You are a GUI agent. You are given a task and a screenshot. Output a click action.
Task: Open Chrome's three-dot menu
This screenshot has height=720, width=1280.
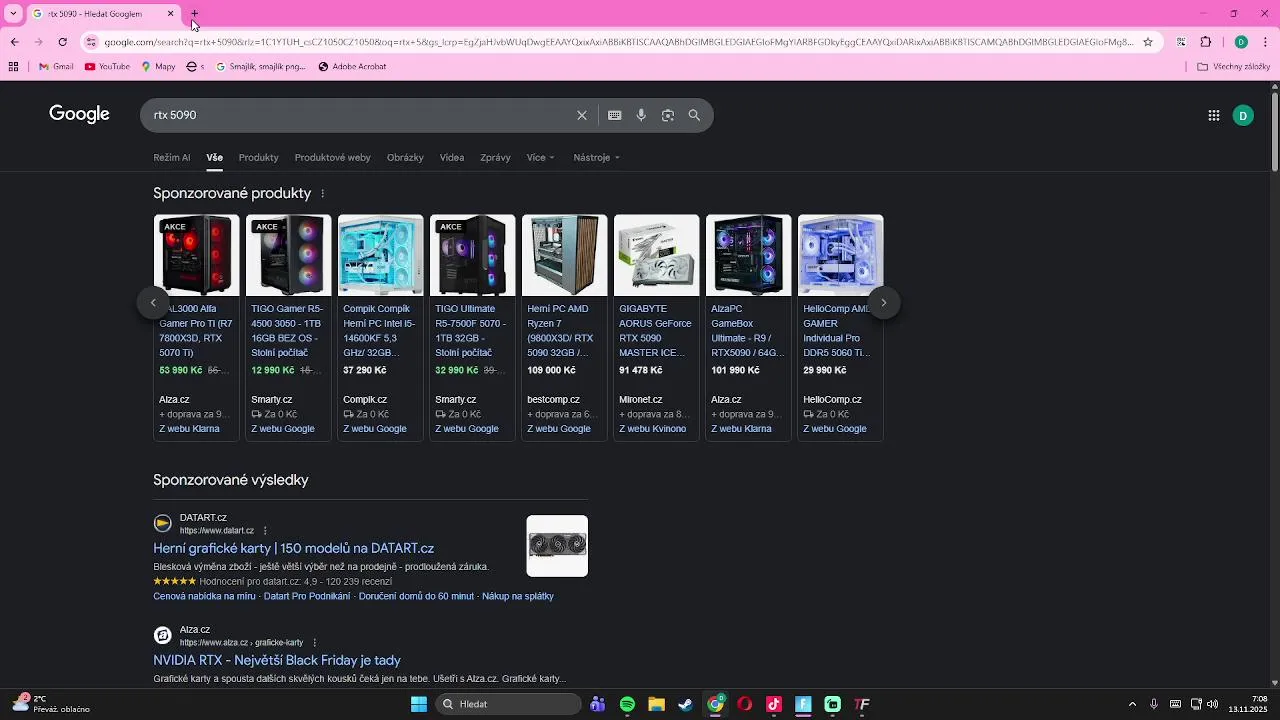click(x=1266, y=42)
